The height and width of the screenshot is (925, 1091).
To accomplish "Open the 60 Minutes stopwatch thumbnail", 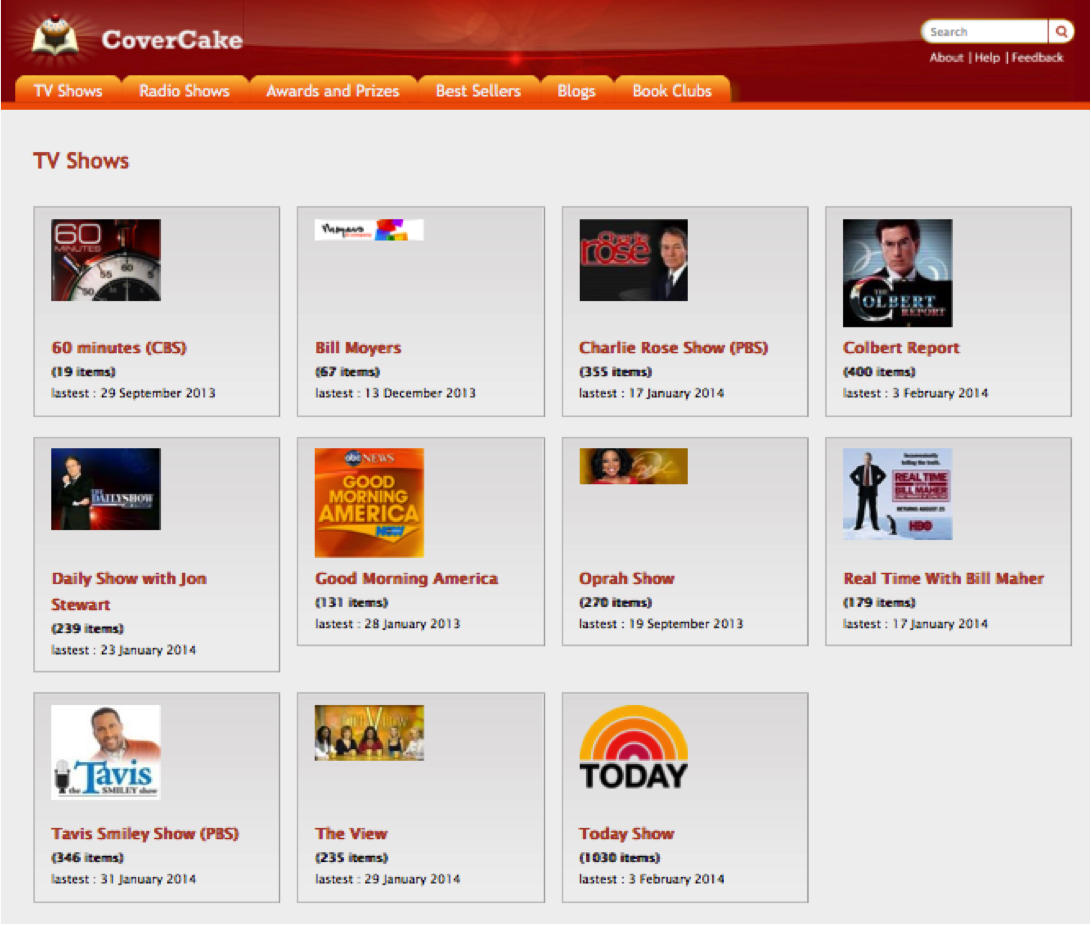I will [106, 260].
